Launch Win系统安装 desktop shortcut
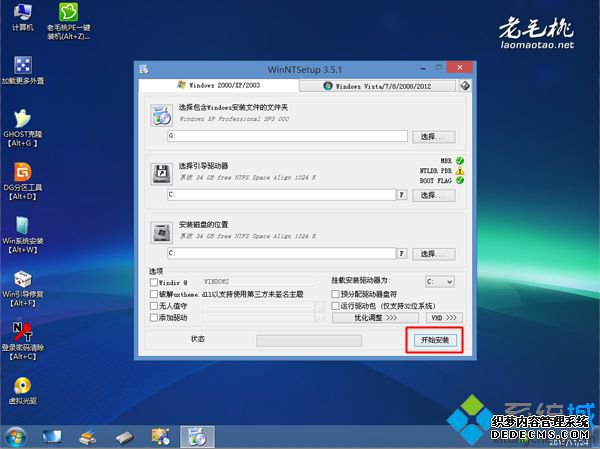600x449 pixels. tap(23, 235)
